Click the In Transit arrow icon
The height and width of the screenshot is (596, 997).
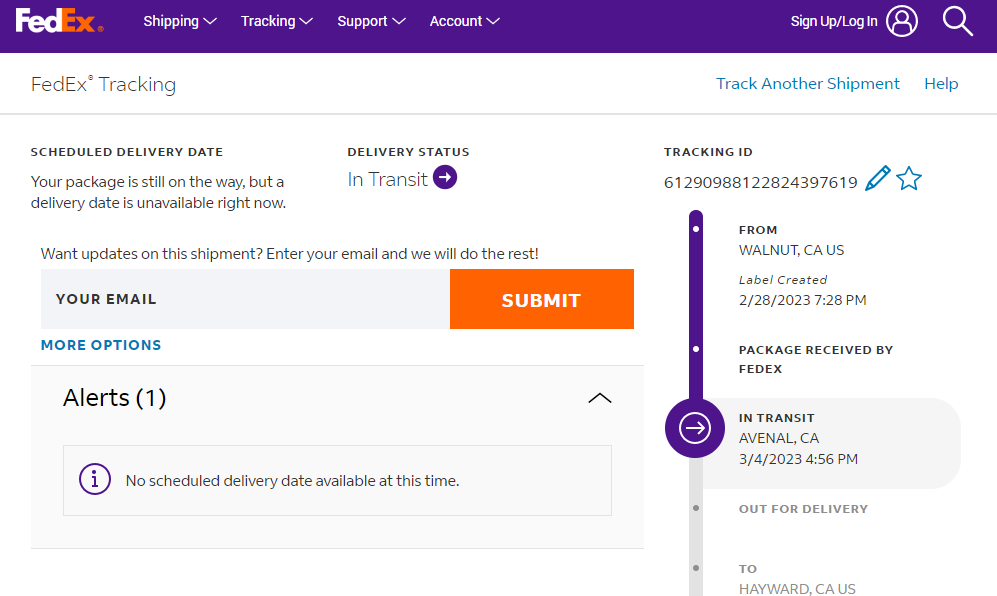[x=445, y=179]
